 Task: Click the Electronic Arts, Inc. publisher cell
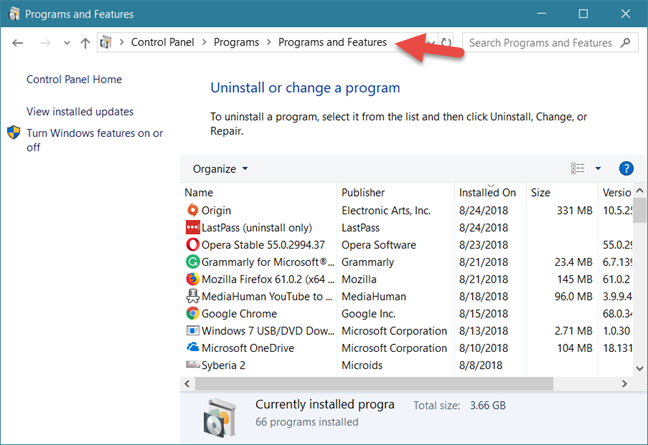coord(386,210)
